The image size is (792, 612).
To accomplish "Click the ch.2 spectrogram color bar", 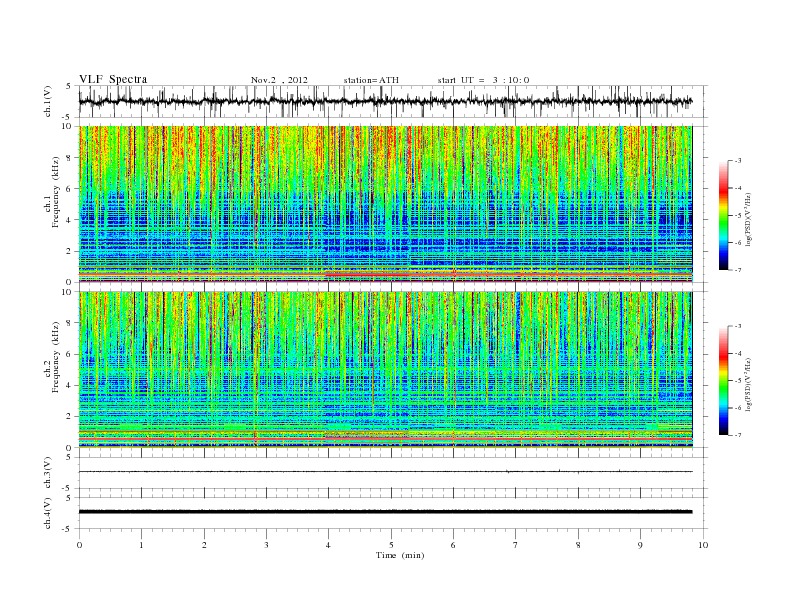I will point(724,381).
